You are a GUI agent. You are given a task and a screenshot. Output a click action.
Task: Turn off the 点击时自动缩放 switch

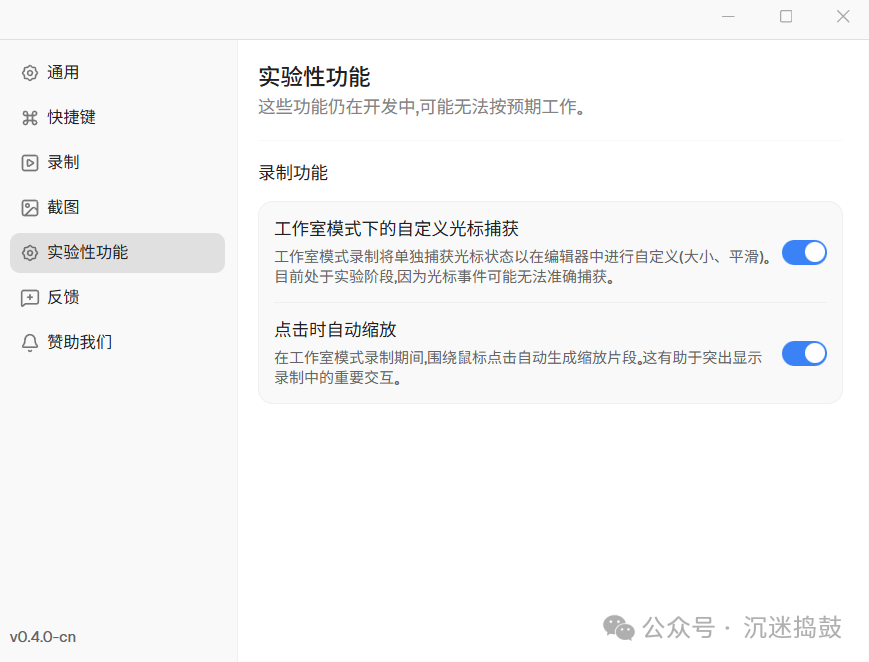click(804, 353)
